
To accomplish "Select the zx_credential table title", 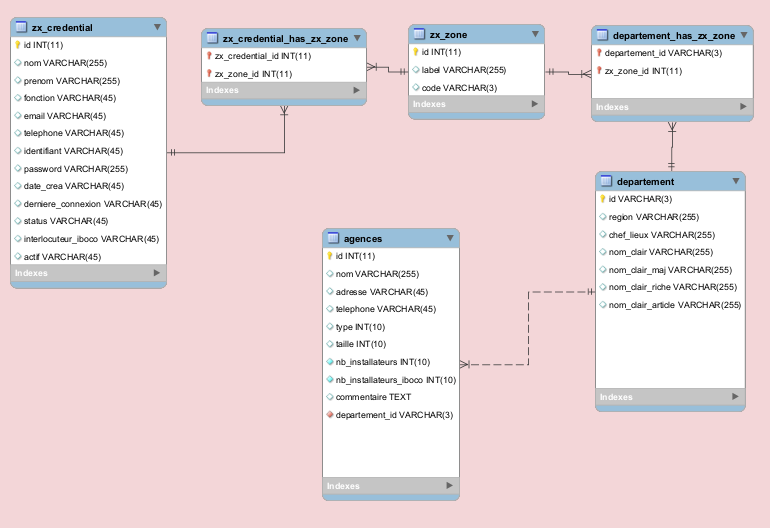I will 62,28.
